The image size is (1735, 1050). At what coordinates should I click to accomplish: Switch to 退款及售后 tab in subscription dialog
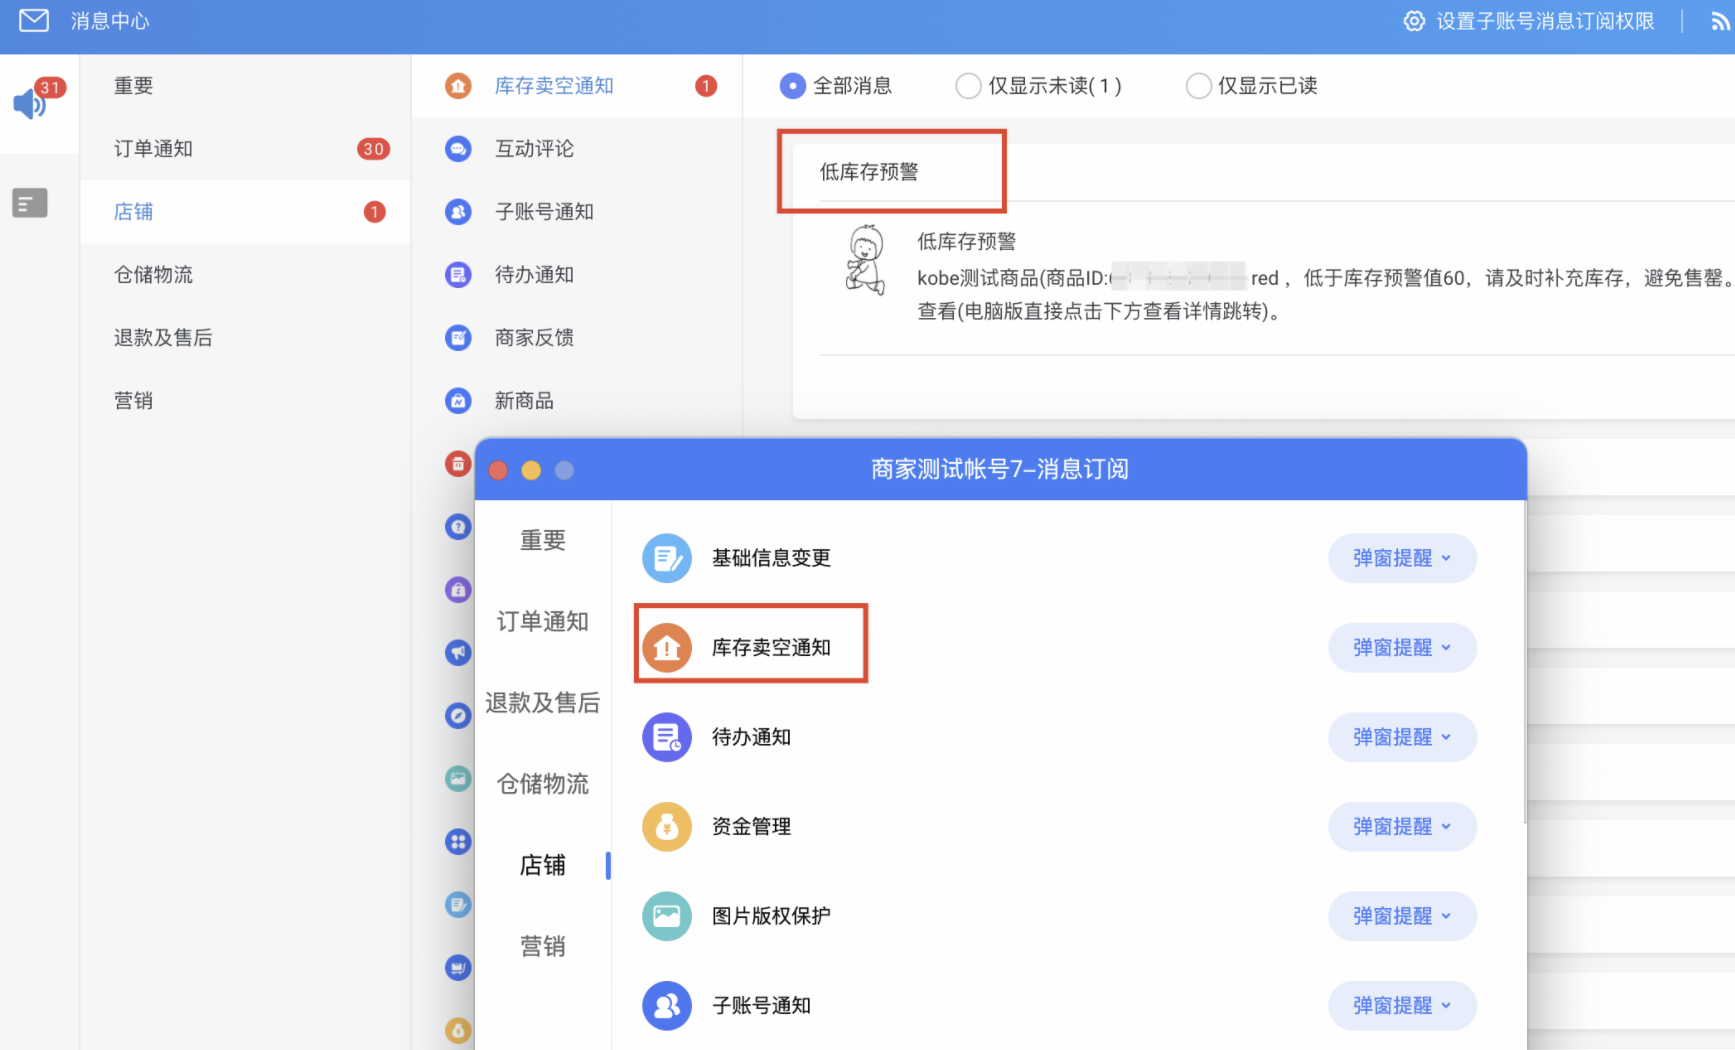coord(543,703)
